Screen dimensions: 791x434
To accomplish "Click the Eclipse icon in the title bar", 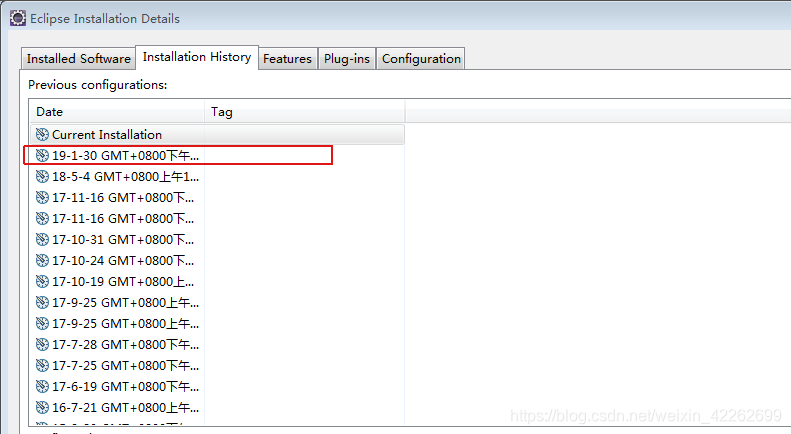I will 18,19.
